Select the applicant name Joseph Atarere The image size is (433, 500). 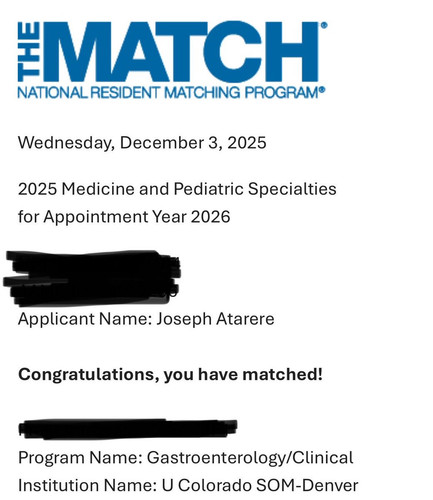click(x=215, y=319)
